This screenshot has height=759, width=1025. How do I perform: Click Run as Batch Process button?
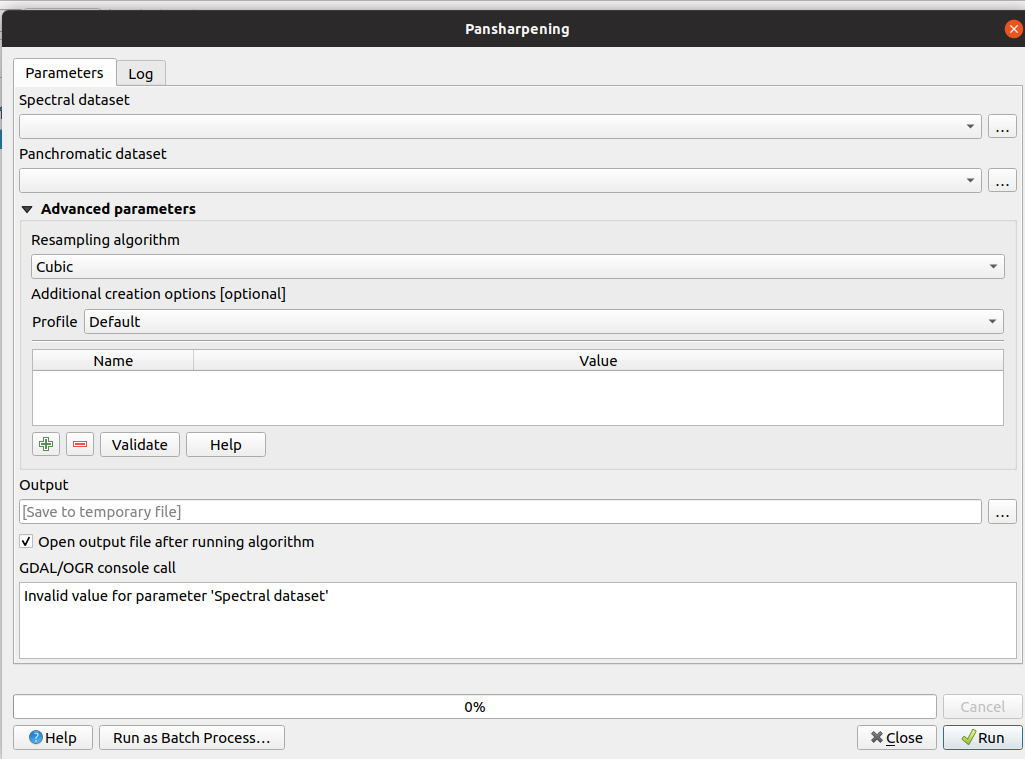point(192,738)
